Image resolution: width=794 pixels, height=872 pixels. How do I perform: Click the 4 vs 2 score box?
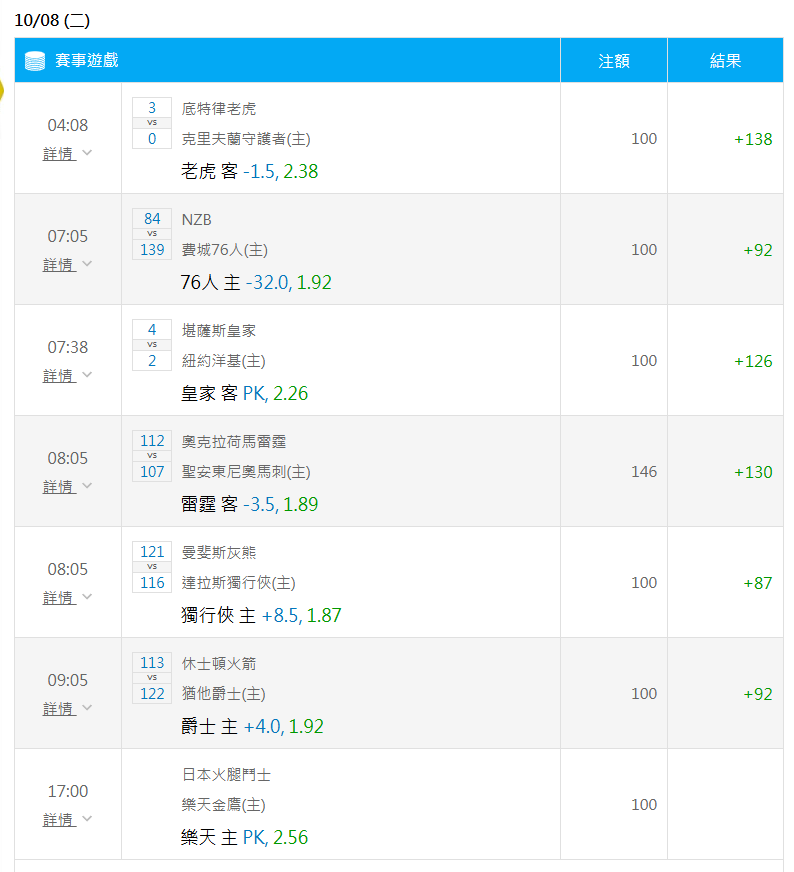(152, 345)
